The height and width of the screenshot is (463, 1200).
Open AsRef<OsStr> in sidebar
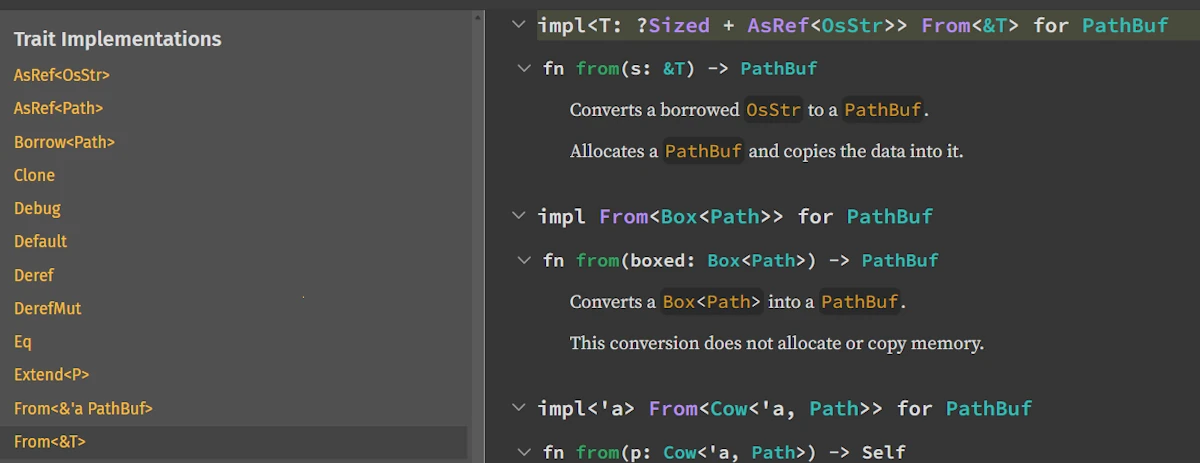(62, 75)
